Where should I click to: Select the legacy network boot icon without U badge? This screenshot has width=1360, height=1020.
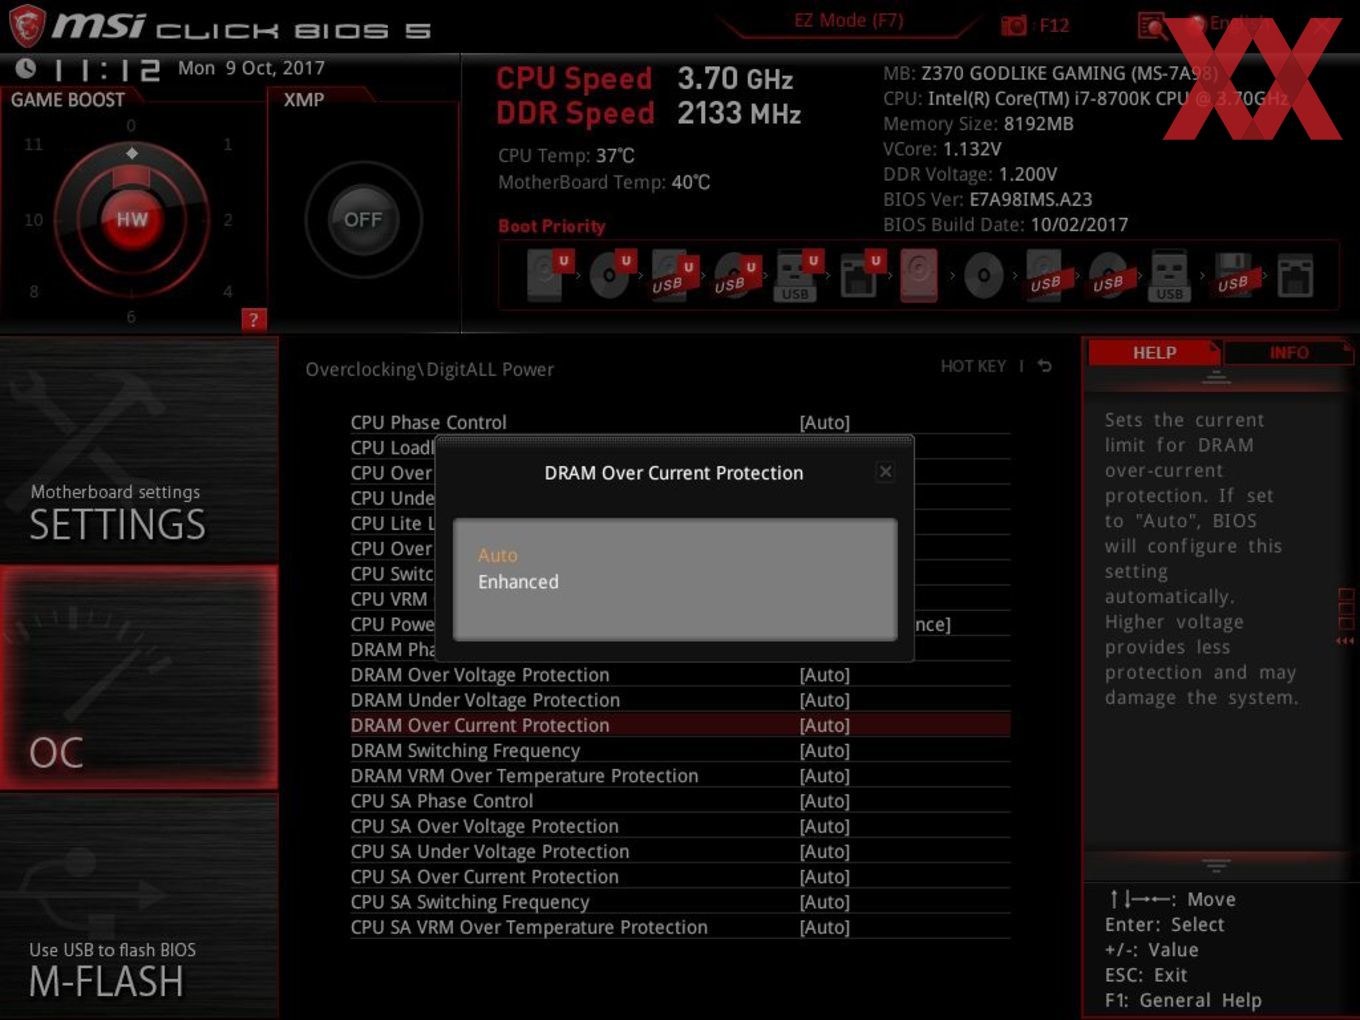click(1295, 276)
